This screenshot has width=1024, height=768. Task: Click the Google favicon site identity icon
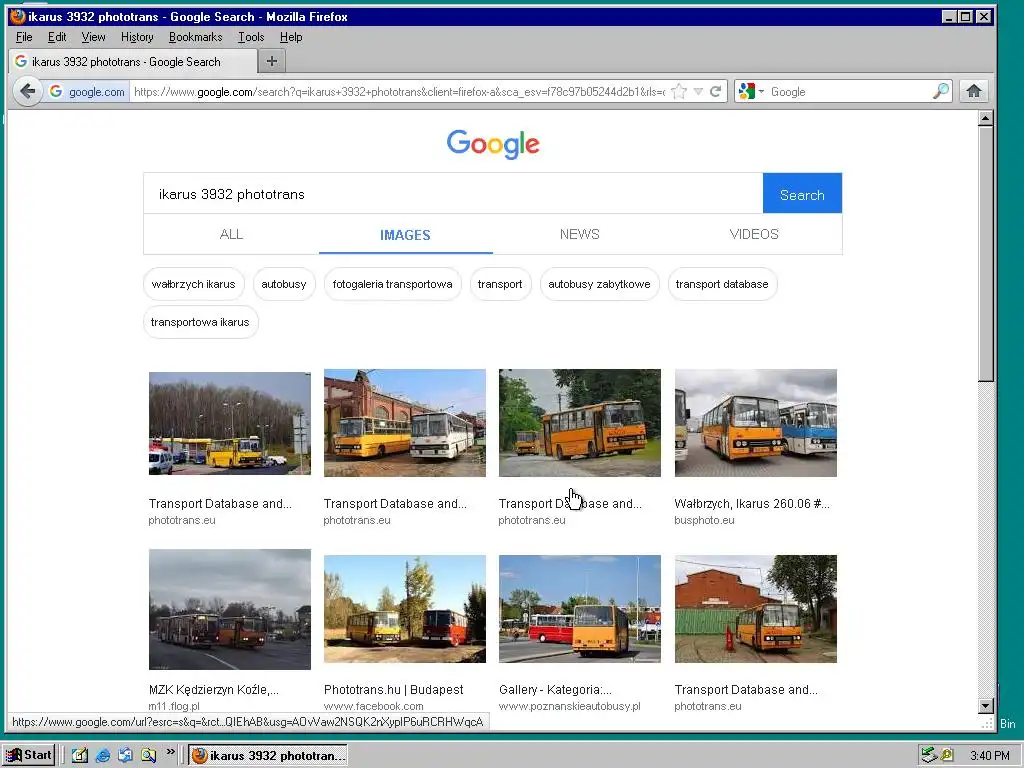(x=56, y=91)
